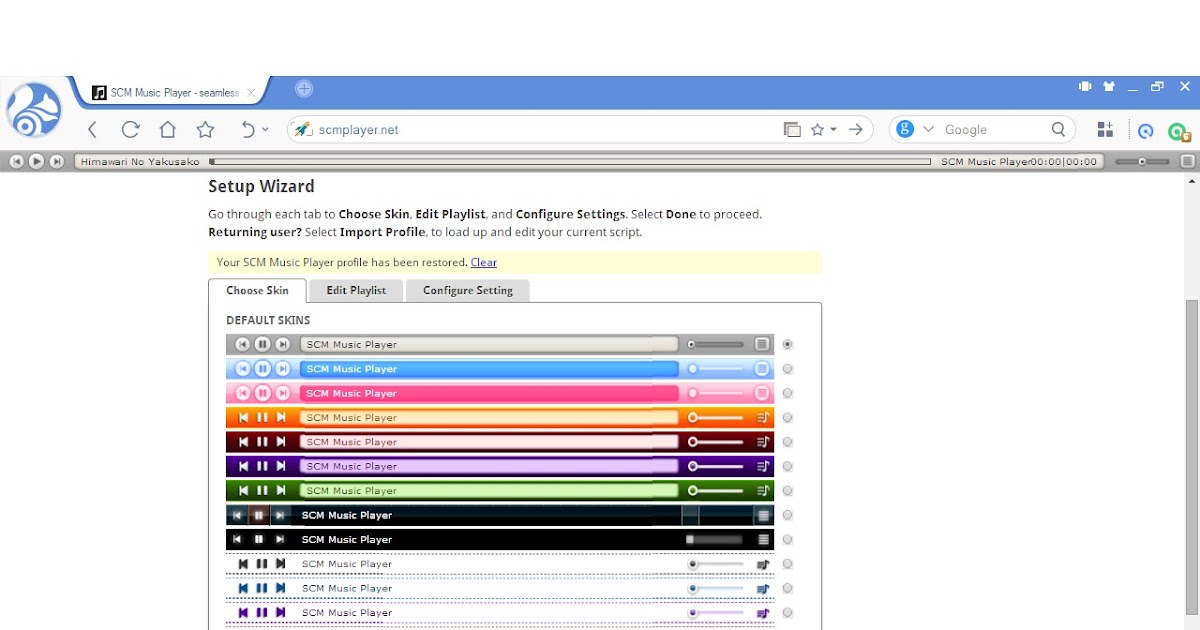This screenshot has width=1200, height=630.
Task: Open the extensions grid icon
Action: pyautogui.click(x=1105, y=129)
